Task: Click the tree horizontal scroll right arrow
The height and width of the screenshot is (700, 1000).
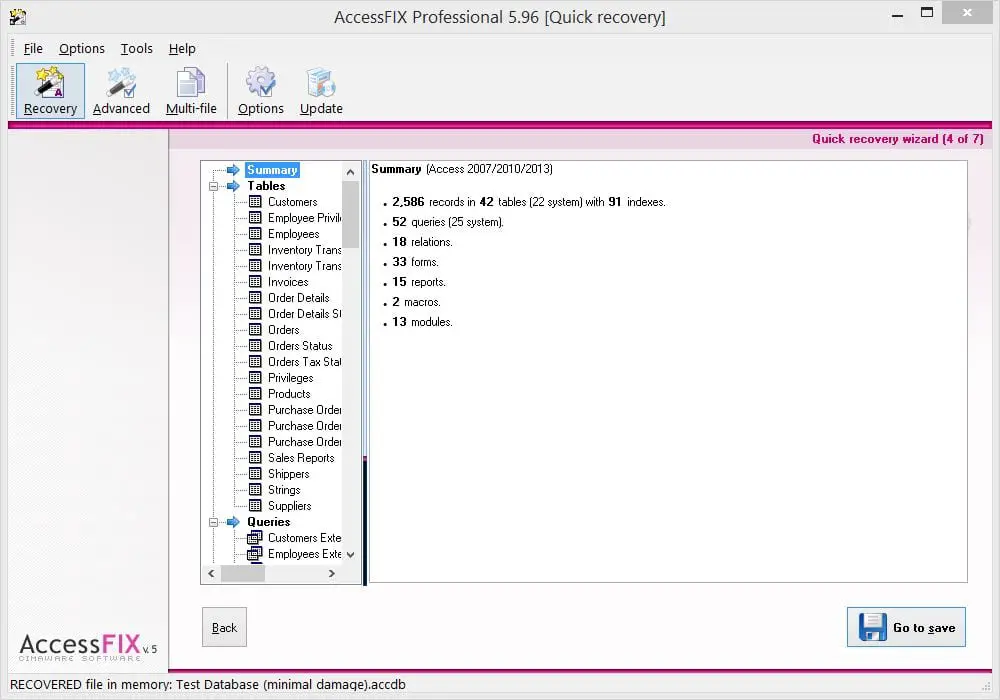Action: [332, 573]
